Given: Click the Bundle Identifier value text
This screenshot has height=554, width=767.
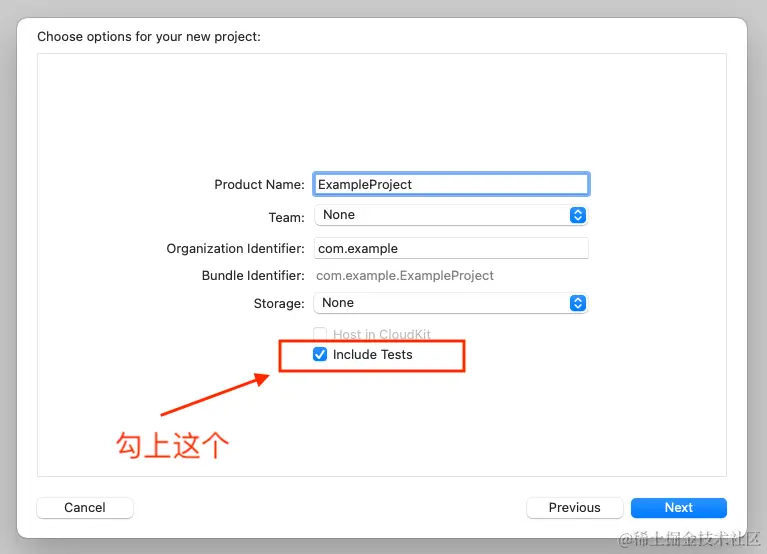Looking at the screenshot, I should tap(405, 276).
